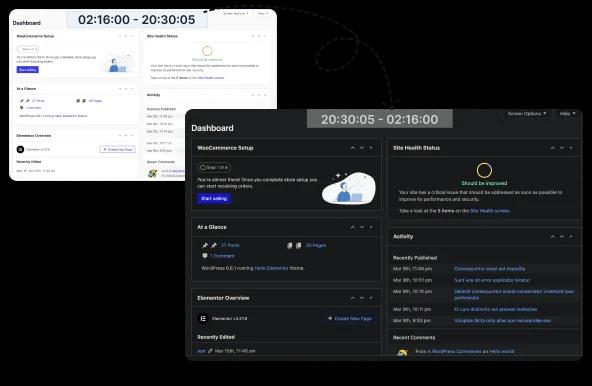The image size is (592, 386).
Task: Click the pages icon beside 39 Pages in dark dashboard
Action: 298,245
